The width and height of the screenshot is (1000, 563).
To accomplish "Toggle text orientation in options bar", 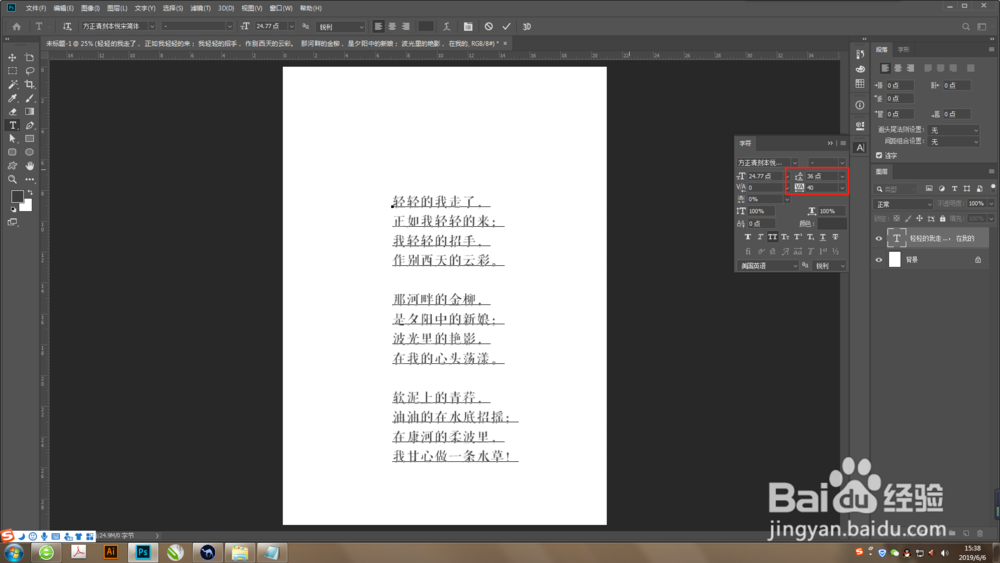I will [x=67, y=26].
